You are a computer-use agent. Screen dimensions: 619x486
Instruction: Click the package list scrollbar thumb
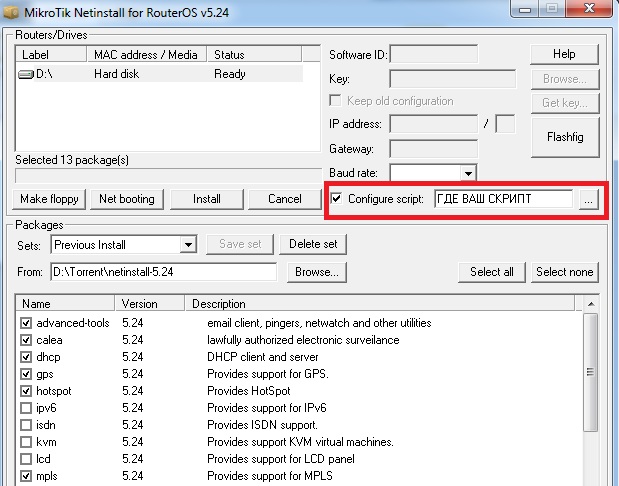tap(591, 372)
